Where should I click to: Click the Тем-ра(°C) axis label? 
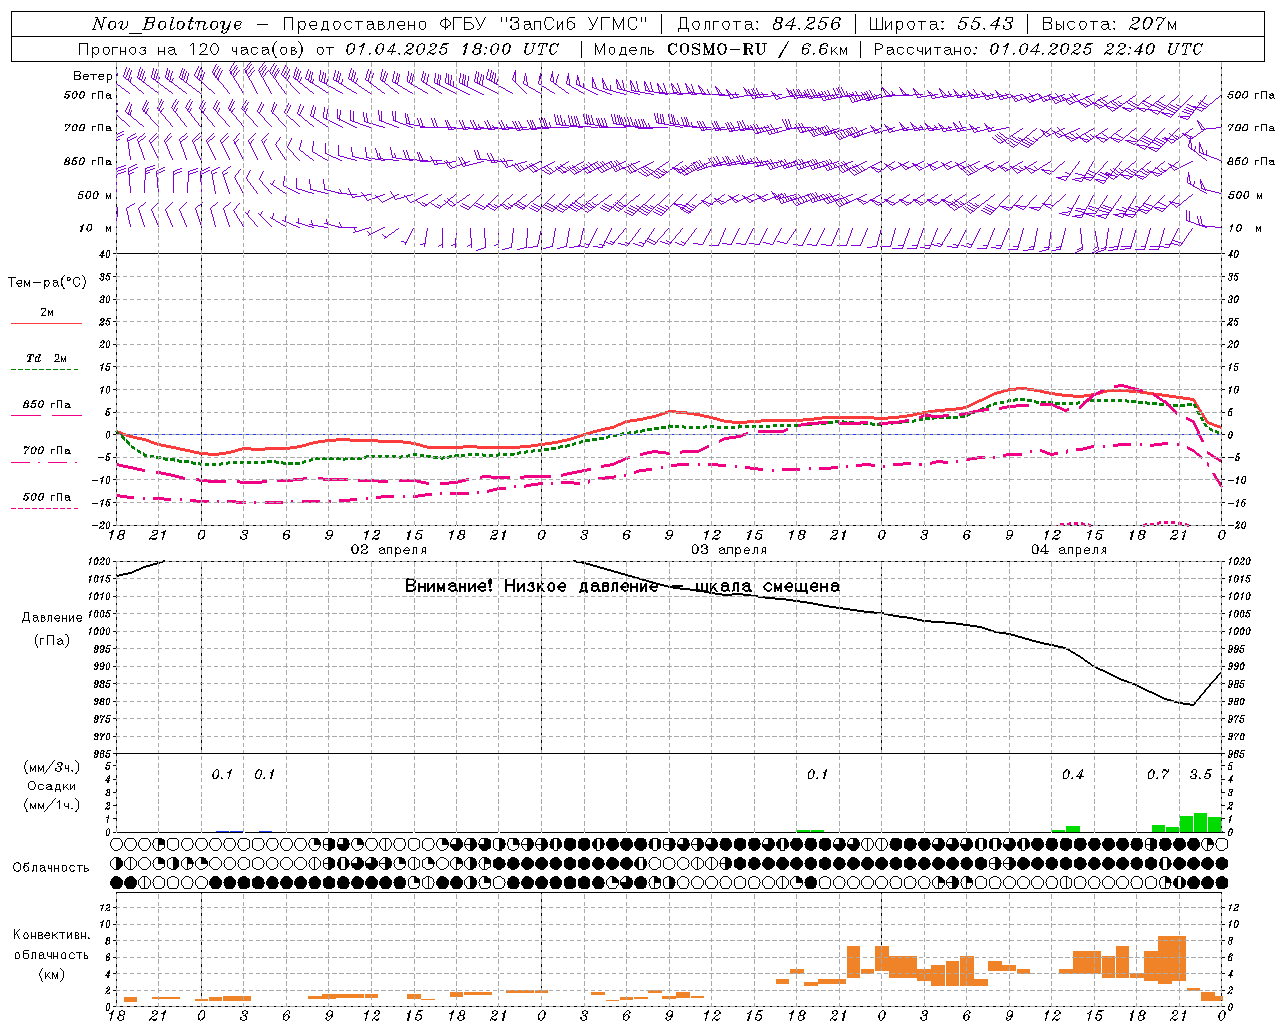pyautogui.click(x=47, y=283)
